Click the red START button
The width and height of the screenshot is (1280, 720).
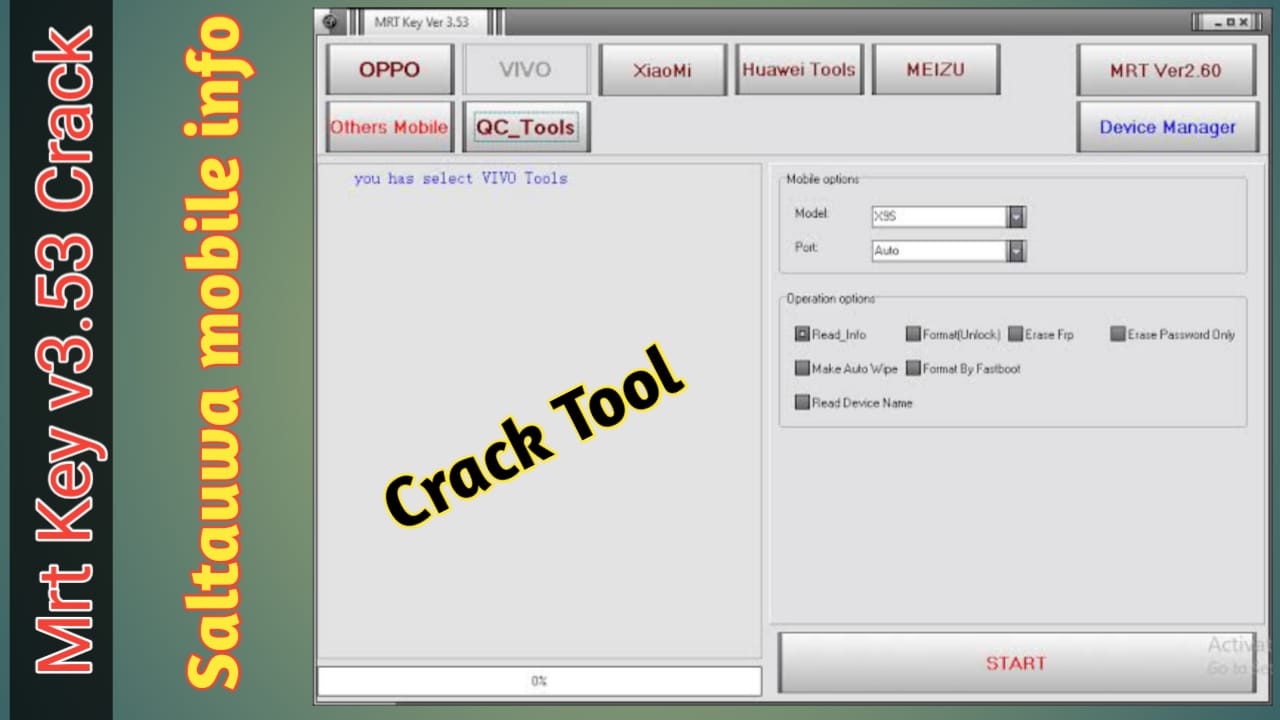1016,663
